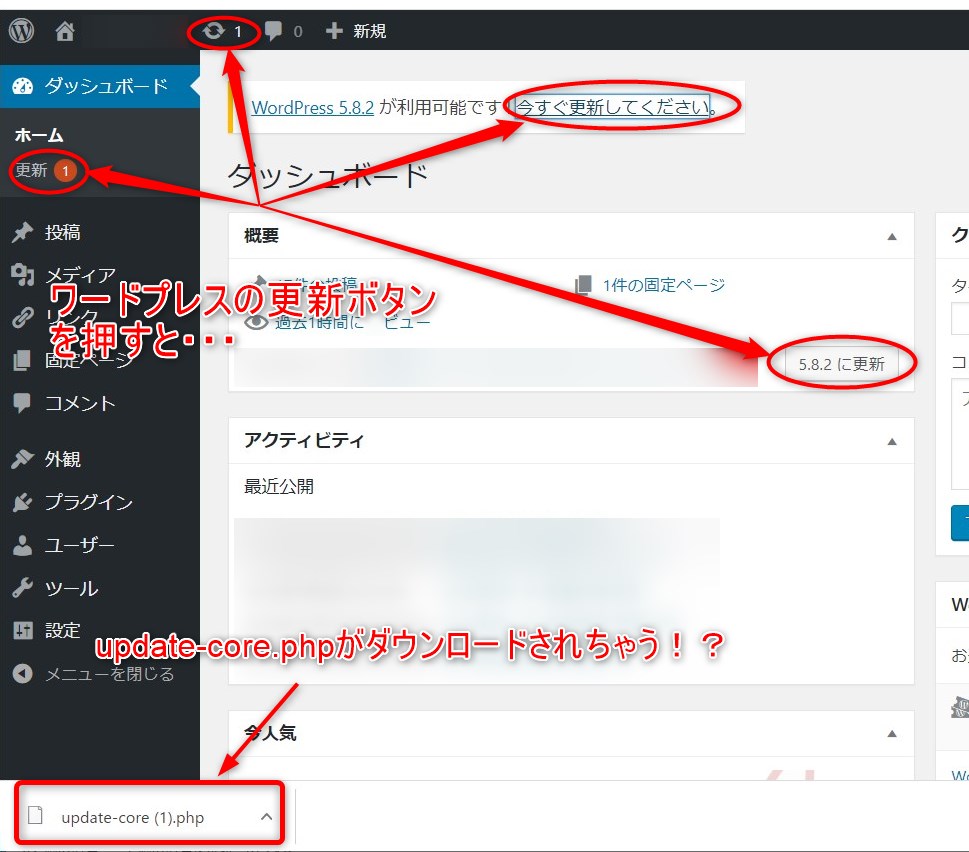Open ユーザー (Users) menu
969x852 pixels.
point(80,546)
